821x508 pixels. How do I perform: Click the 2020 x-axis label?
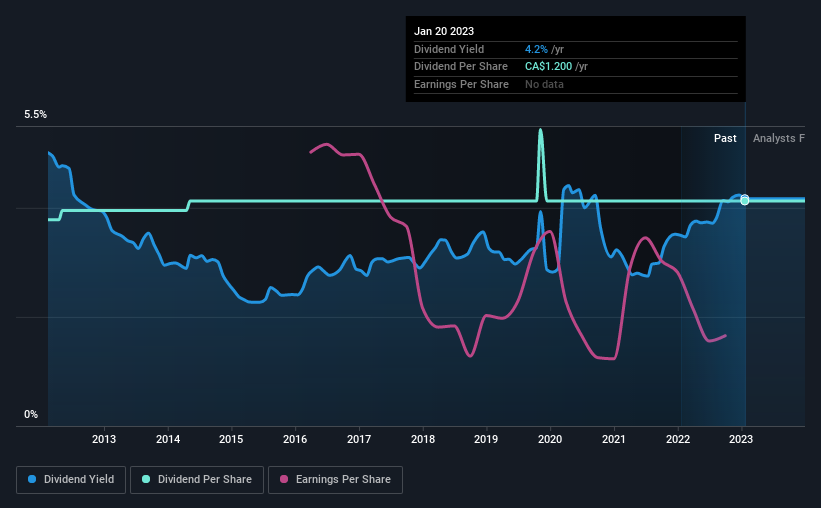[x=550, y=439]
